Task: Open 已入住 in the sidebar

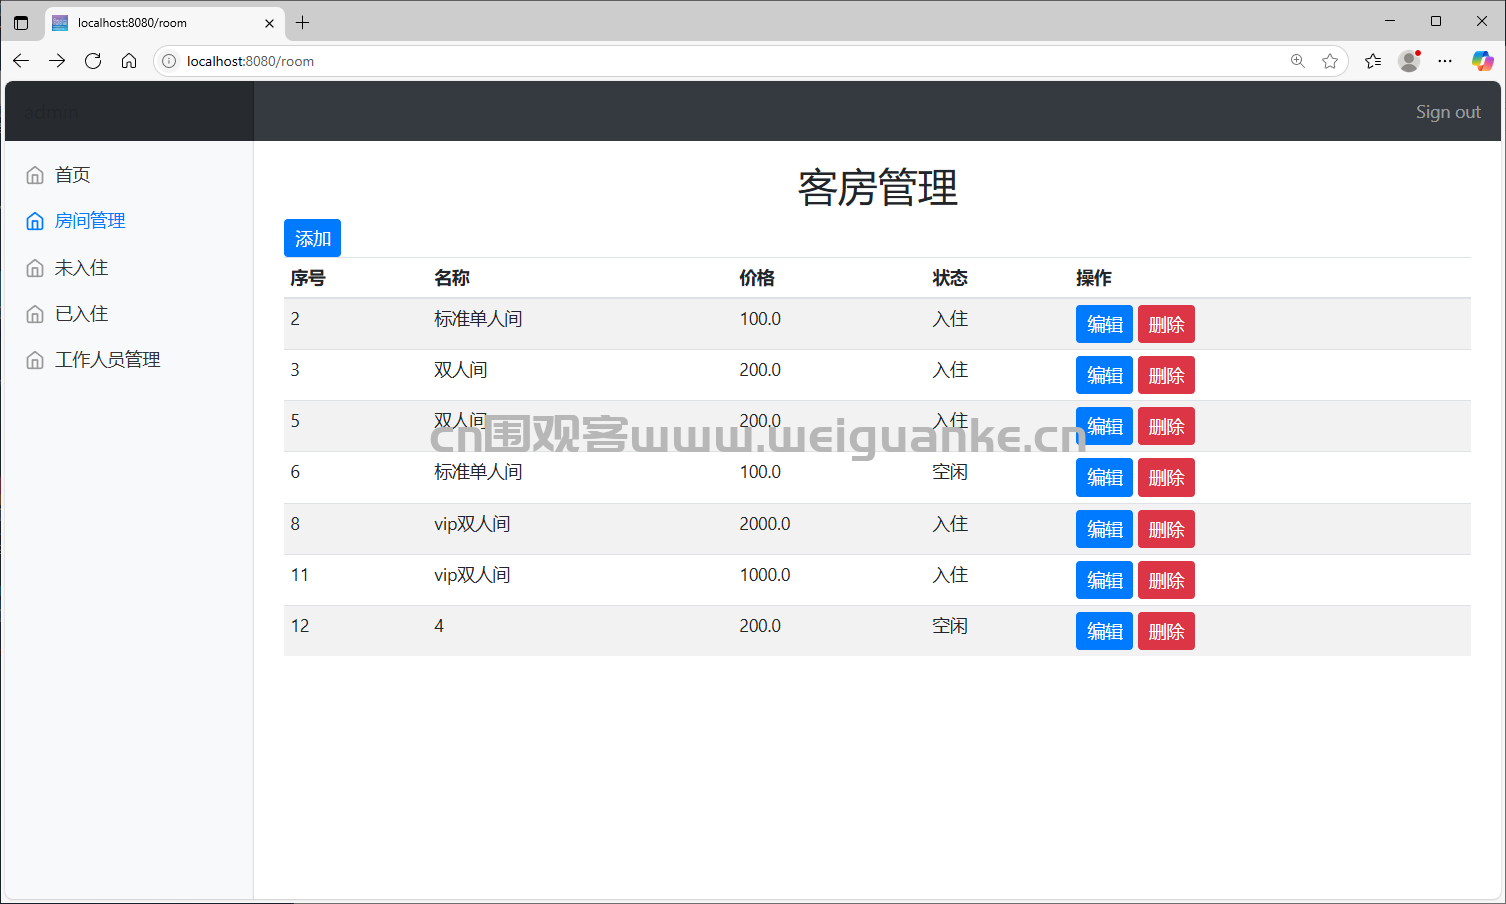Action: (81, 314)
